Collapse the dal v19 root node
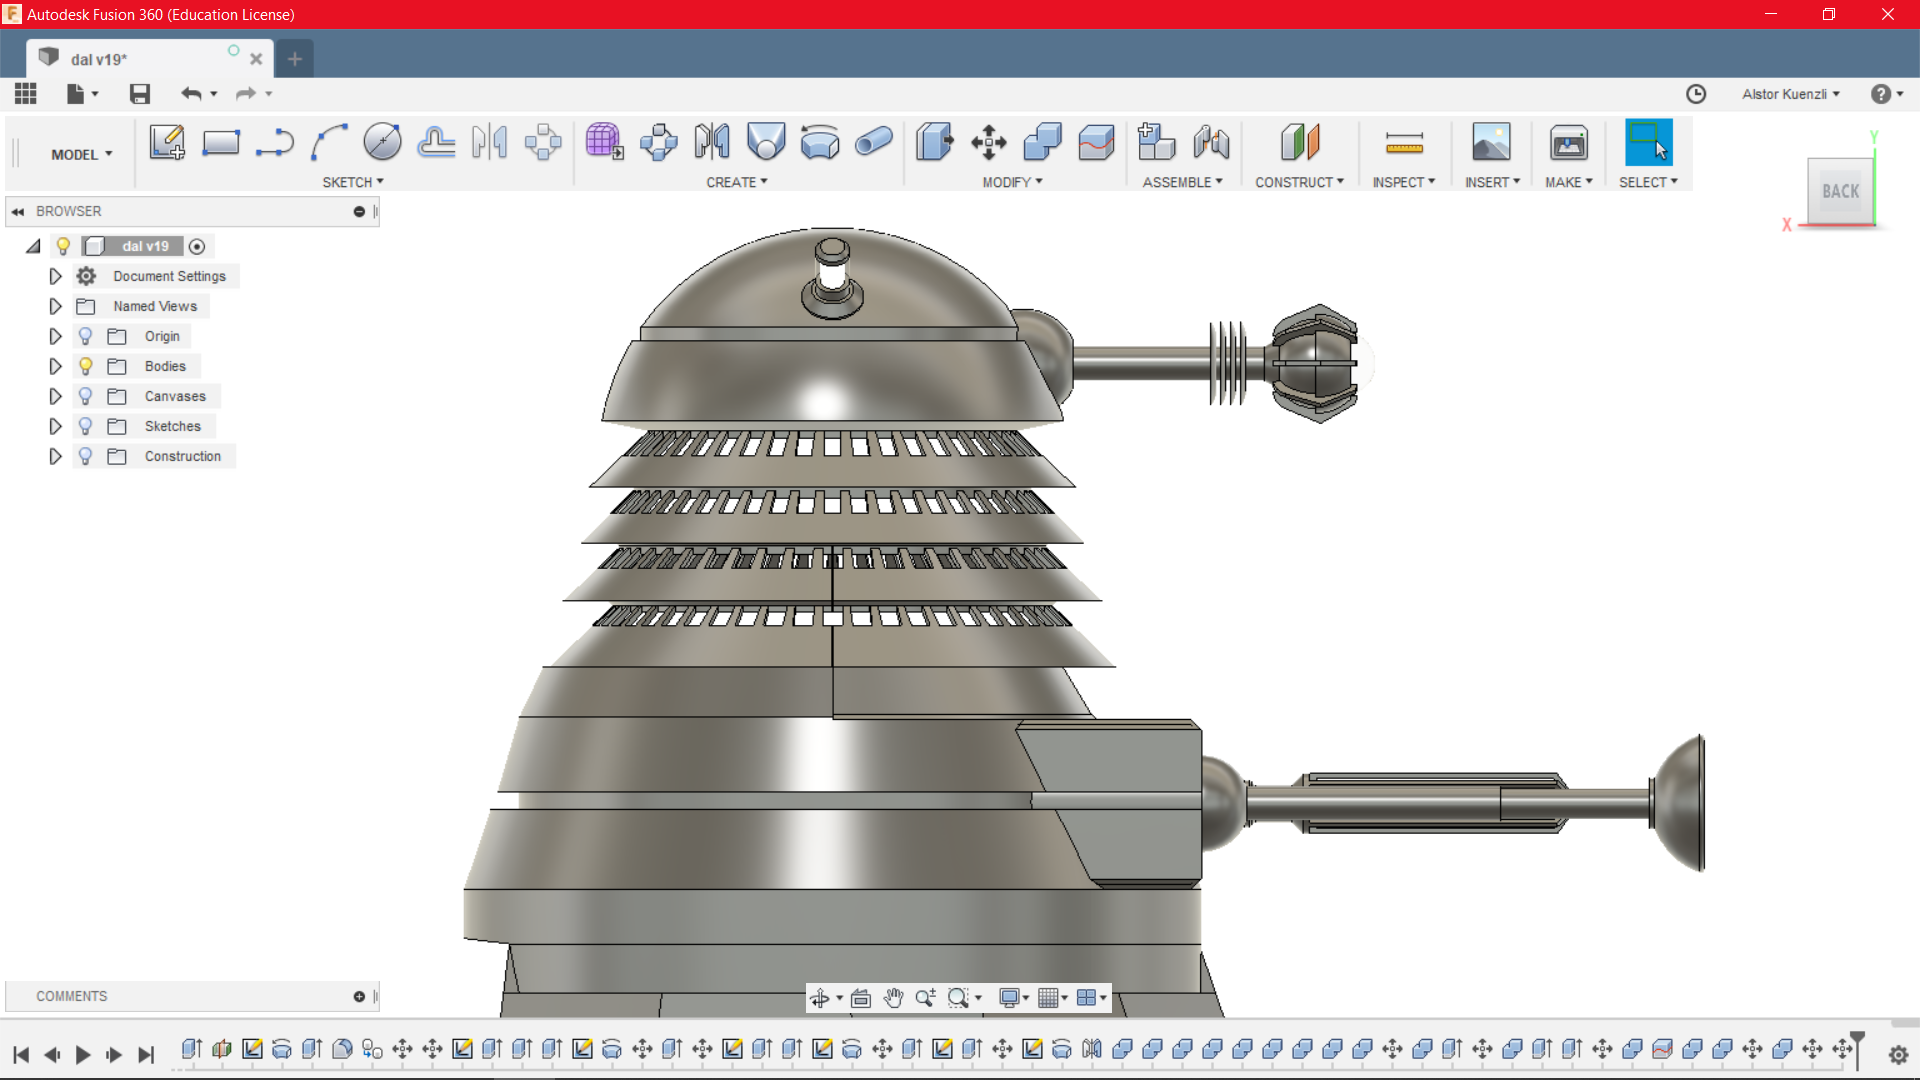The height and width of the screenshot is (1080, 1920). tap(33, 246)
